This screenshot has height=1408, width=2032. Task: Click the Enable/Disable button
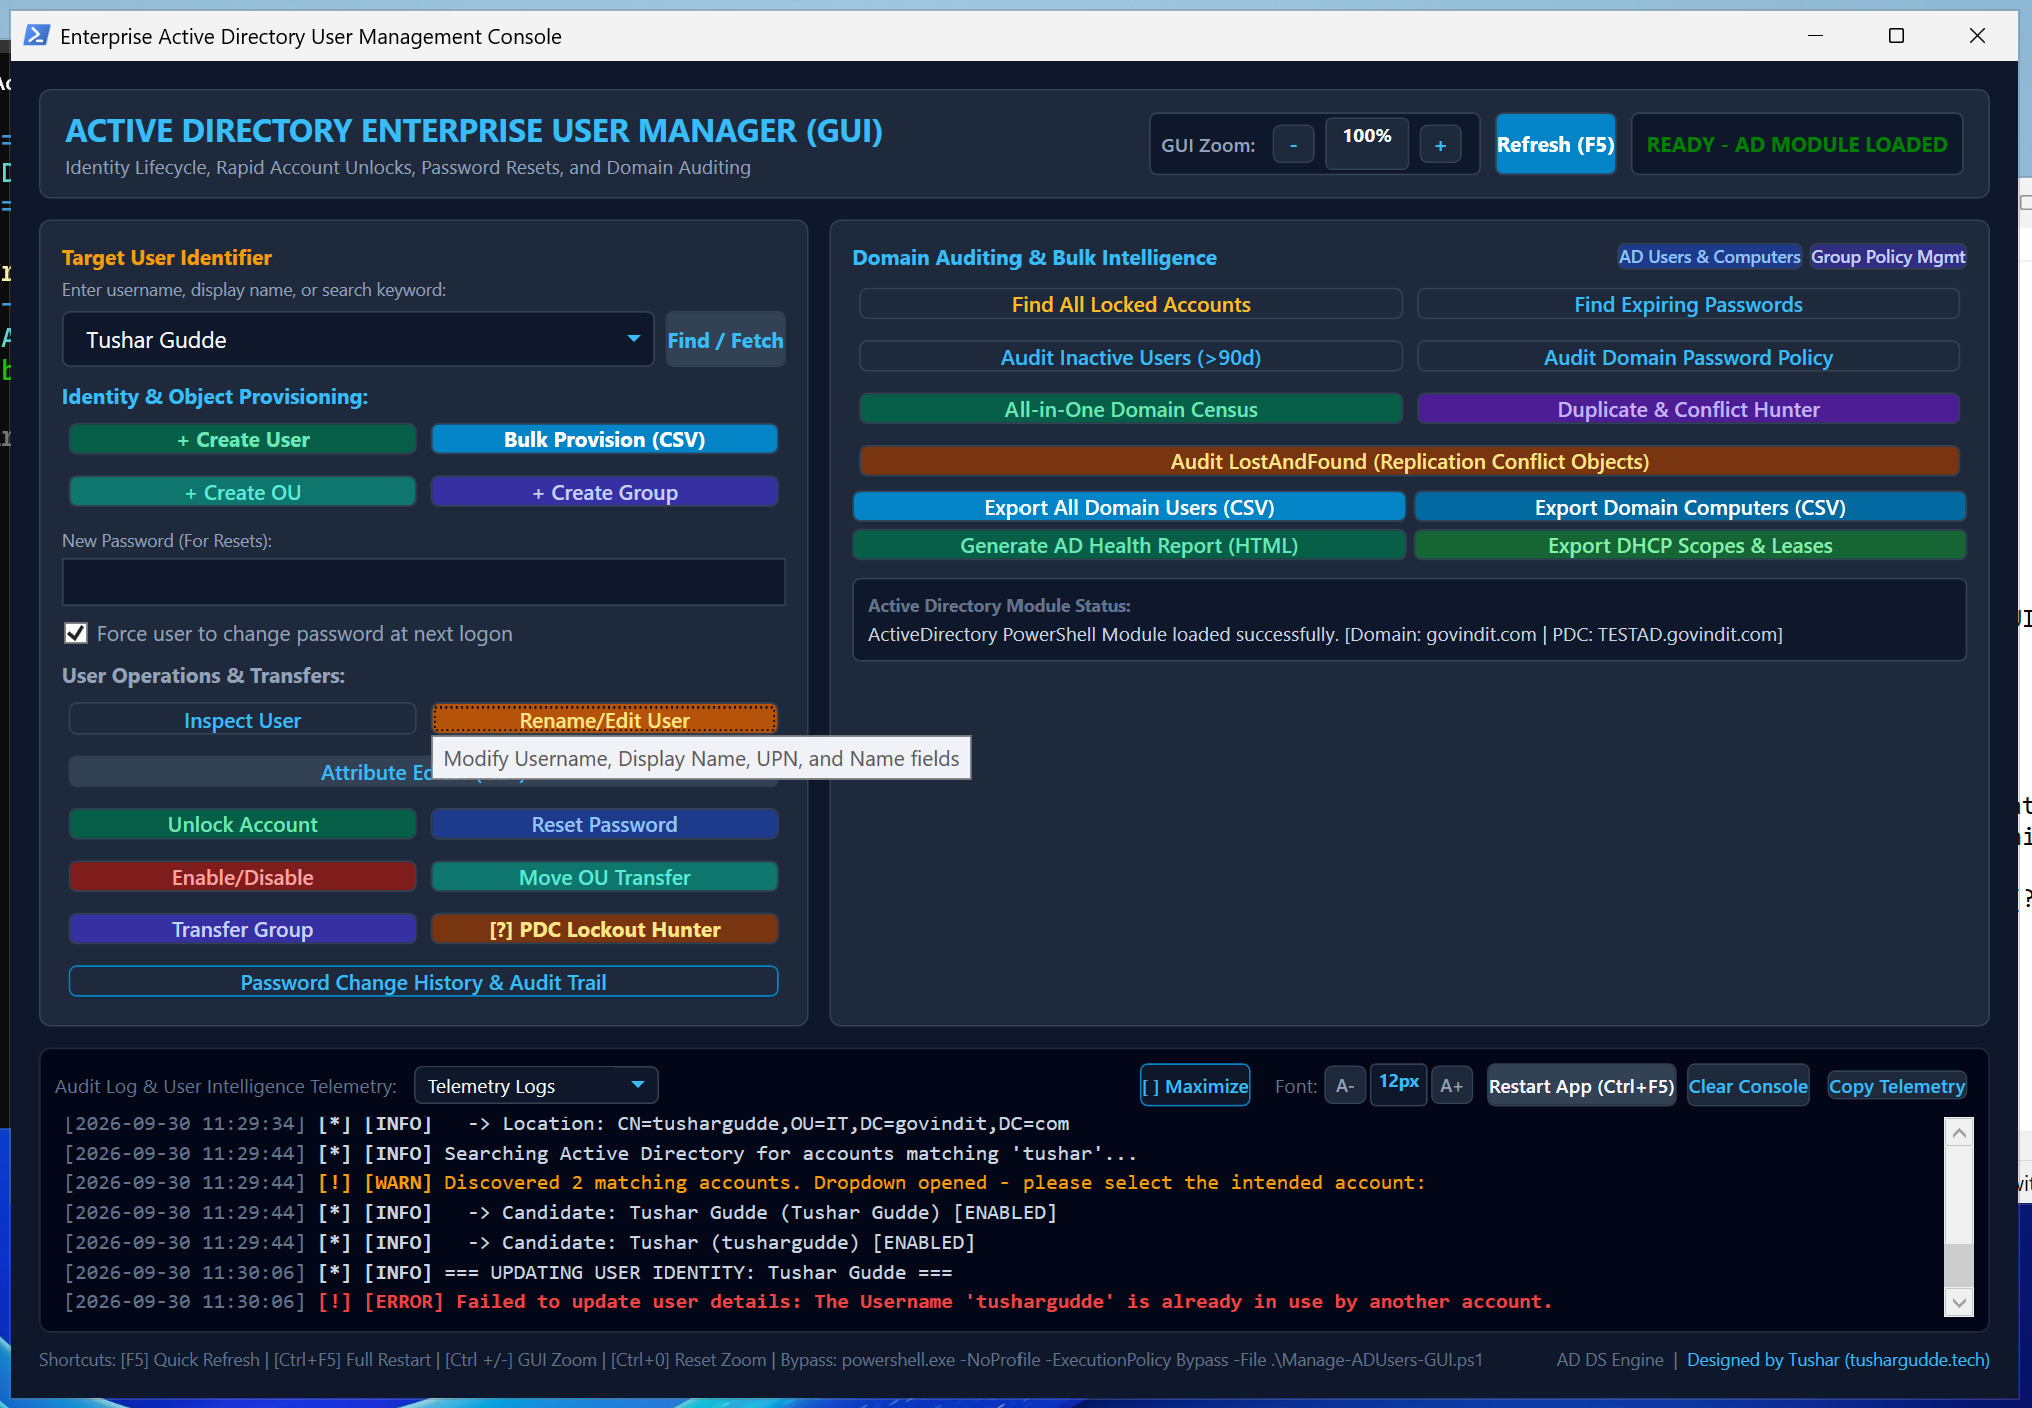coord(243,877)
